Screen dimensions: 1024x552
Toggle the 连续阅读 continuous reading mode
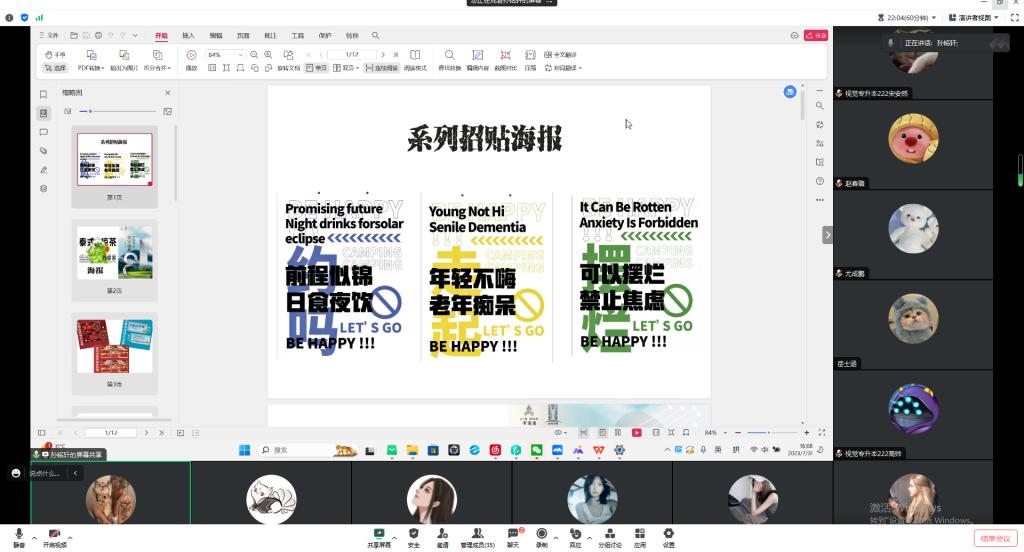tap(380, 68)
